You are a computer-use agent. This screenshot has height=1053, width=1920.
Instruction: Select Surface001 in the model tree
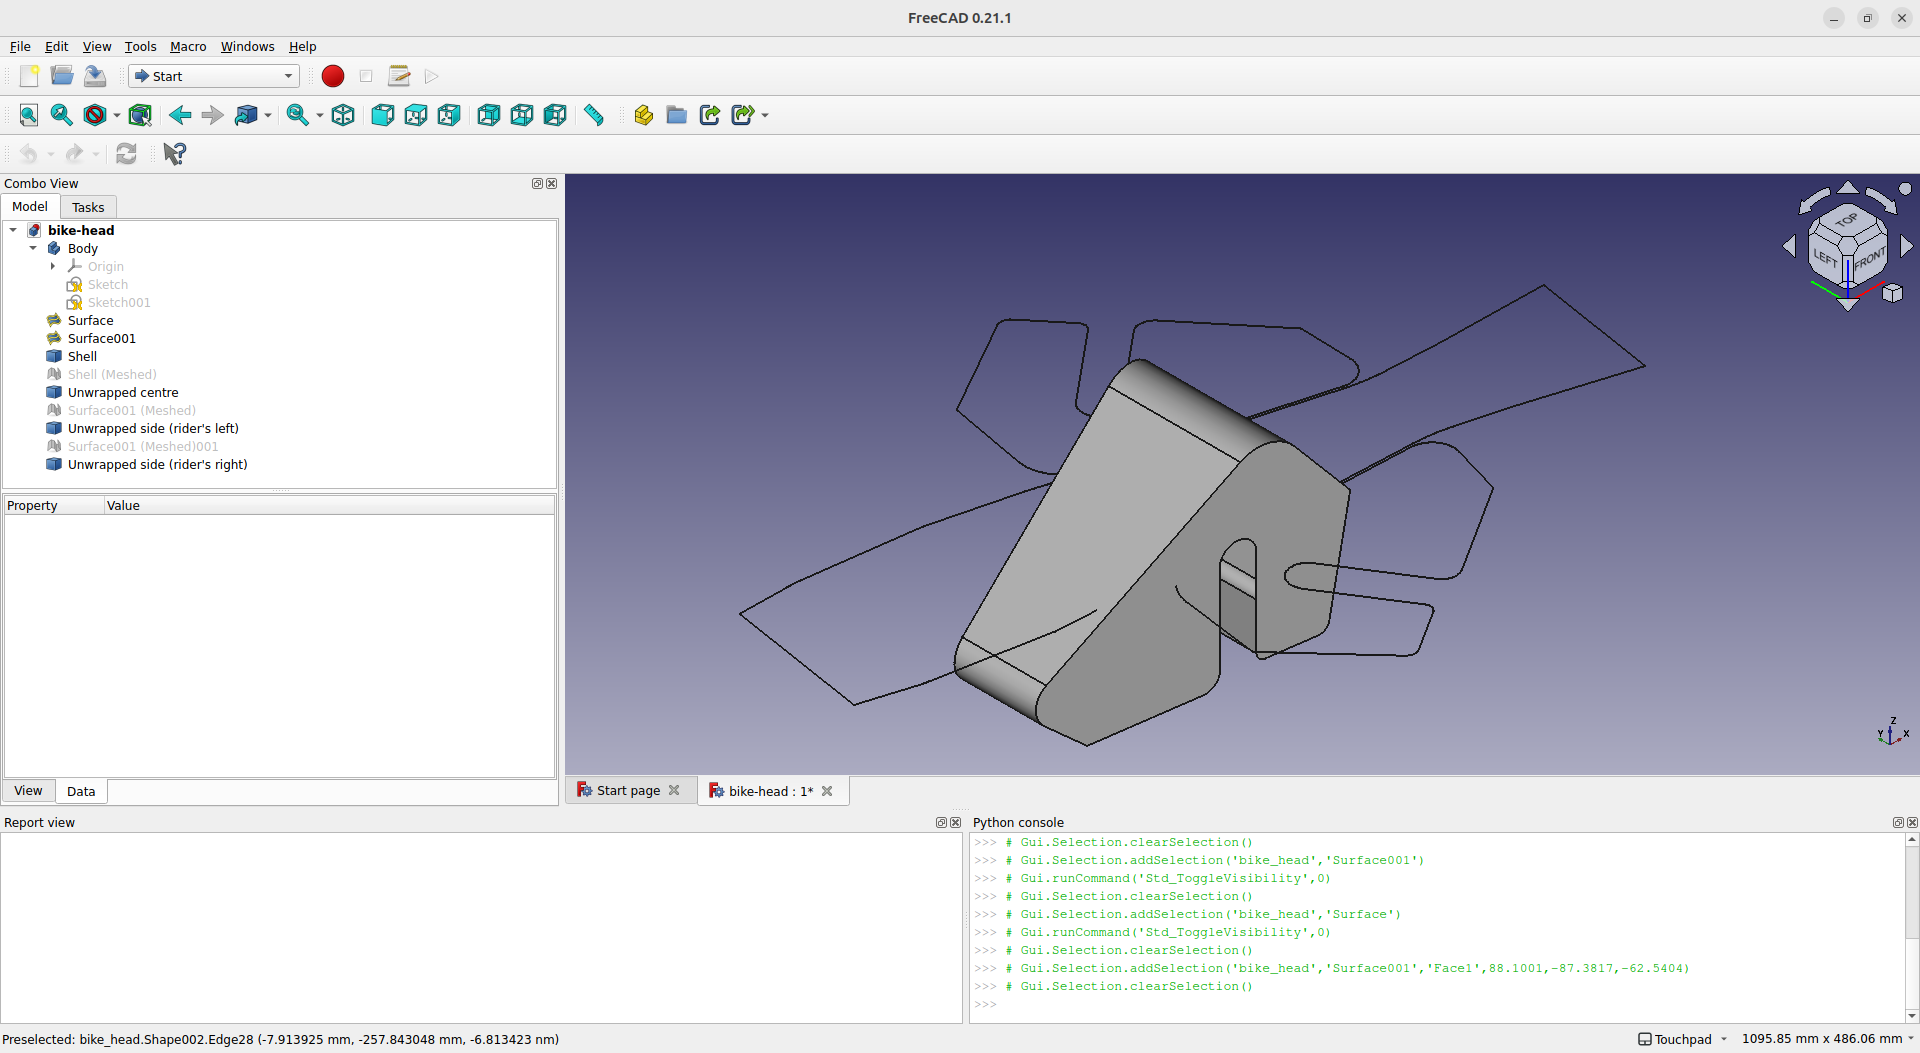coord(102,338)
